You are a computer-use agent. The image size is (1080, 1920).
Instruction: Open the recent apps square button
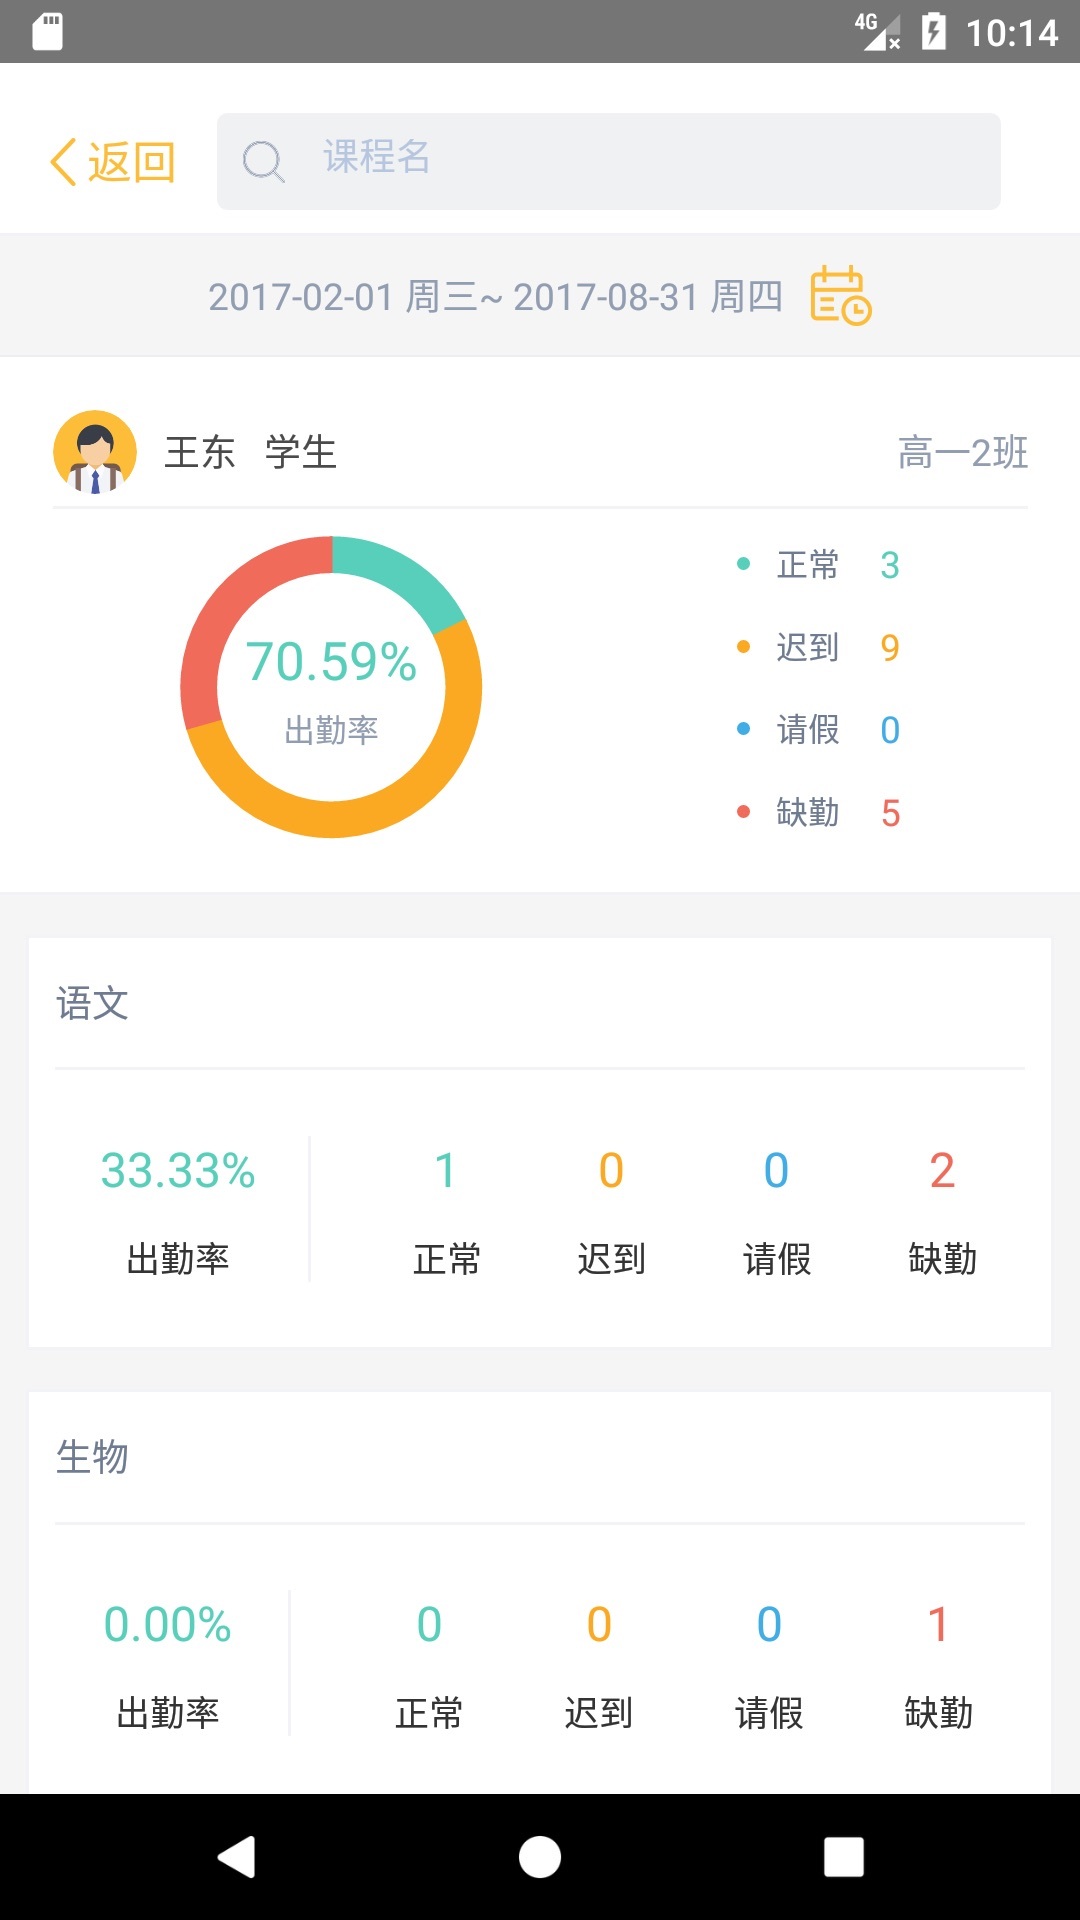click(843, 1857)
